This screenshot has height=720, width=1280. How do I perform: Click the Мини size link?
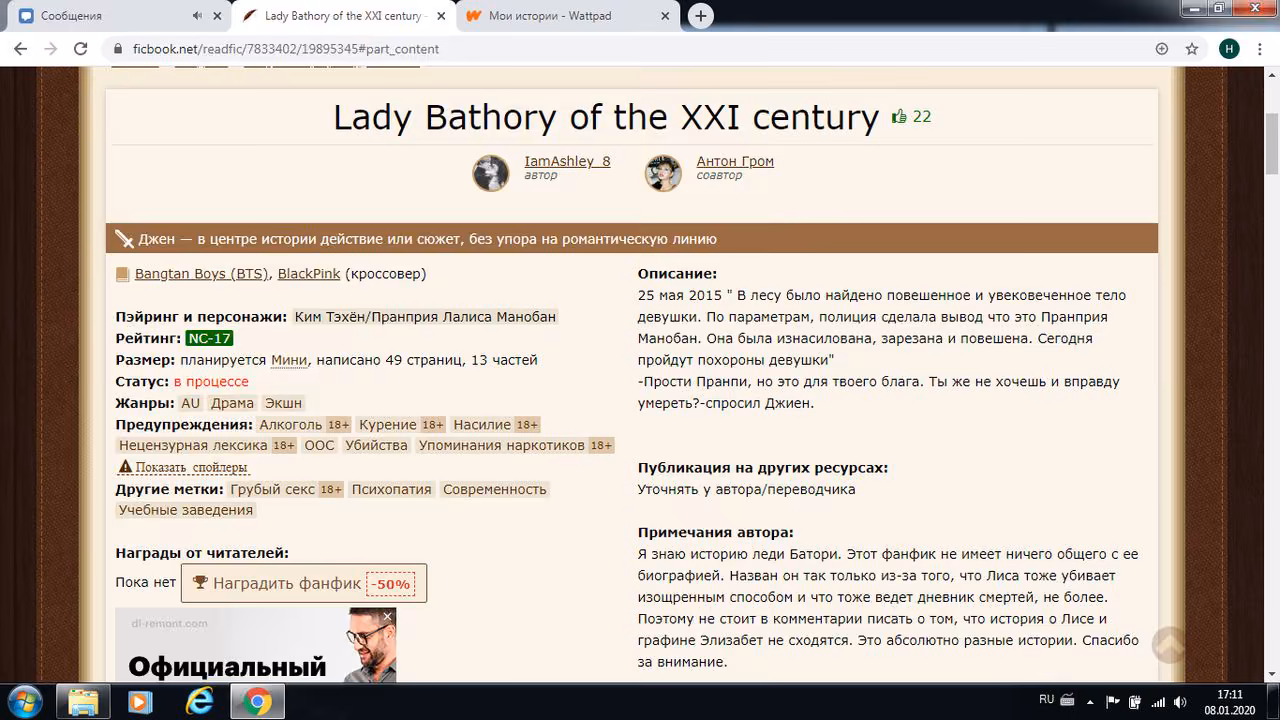click(289, 360)
